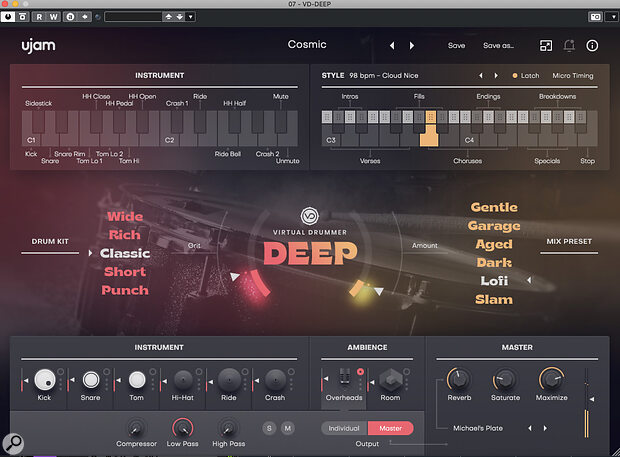Image resolution: width=620 pixels, height=457 pixels.
Task: Toggle the Overheads enable circle
Action: (x=360, y=372)
